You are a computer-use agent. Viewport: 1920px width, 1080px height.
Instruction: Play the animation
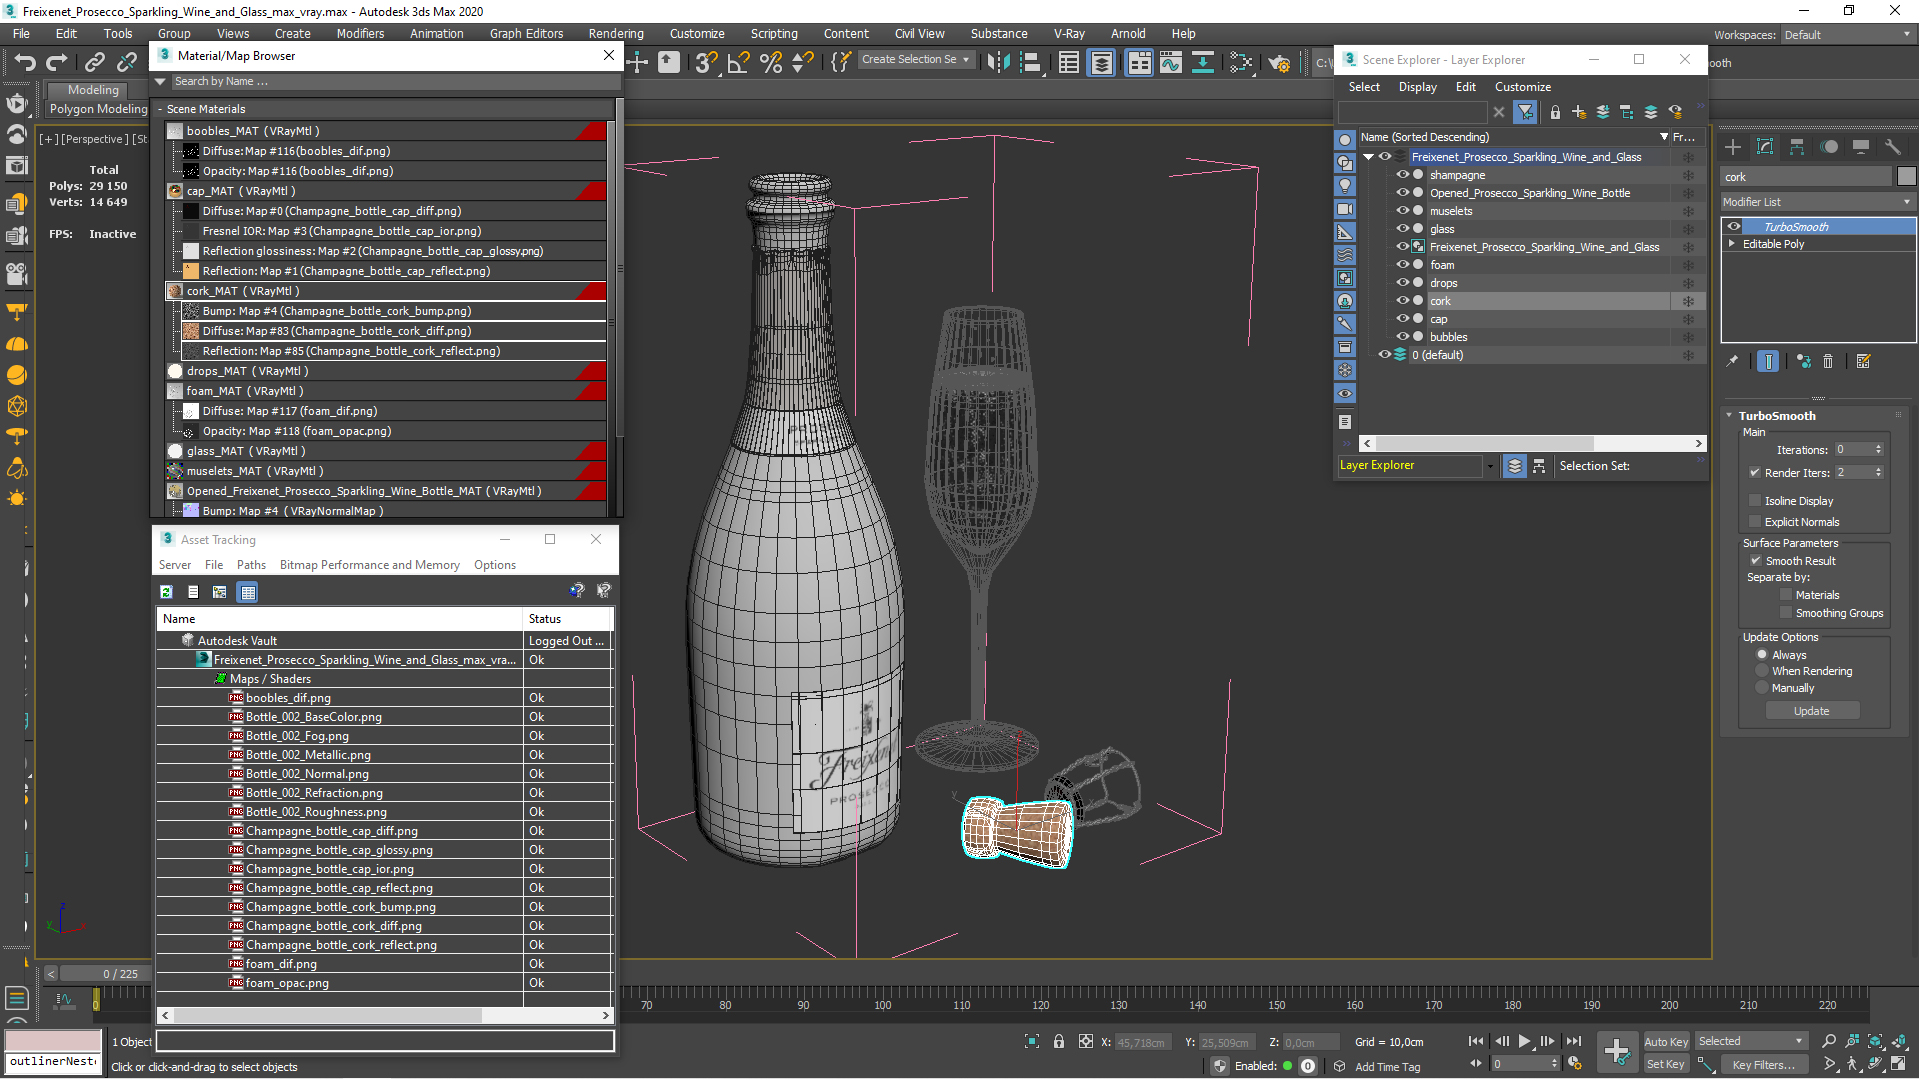pos(1524,1041)
